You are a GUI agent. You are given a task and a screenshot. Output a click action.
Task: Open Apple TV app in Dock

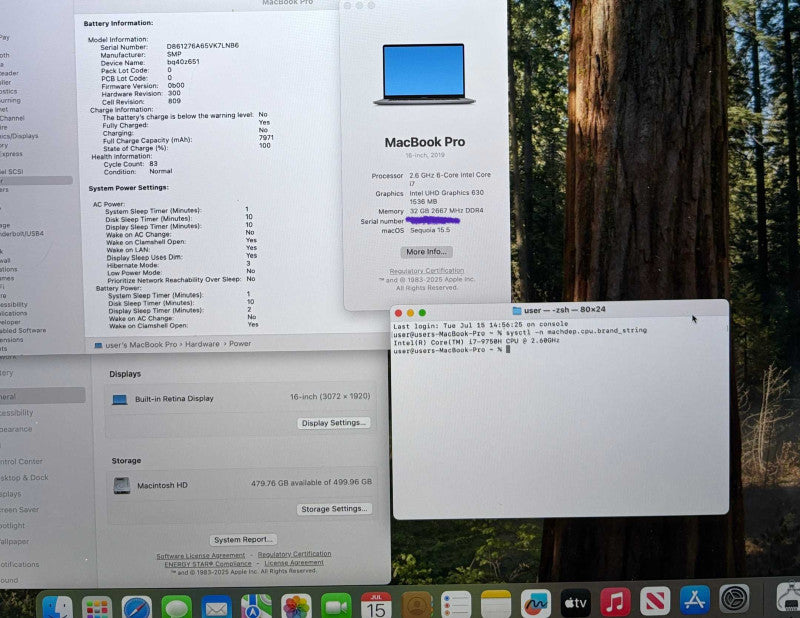[x=576, y=603]
